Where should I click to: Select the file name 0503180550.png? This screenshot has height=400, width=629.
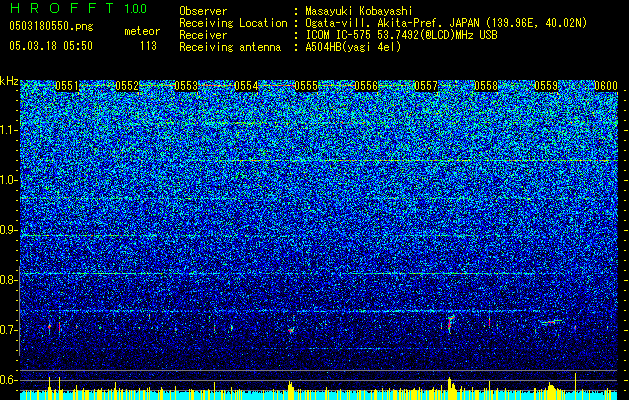tap(51, 26)
